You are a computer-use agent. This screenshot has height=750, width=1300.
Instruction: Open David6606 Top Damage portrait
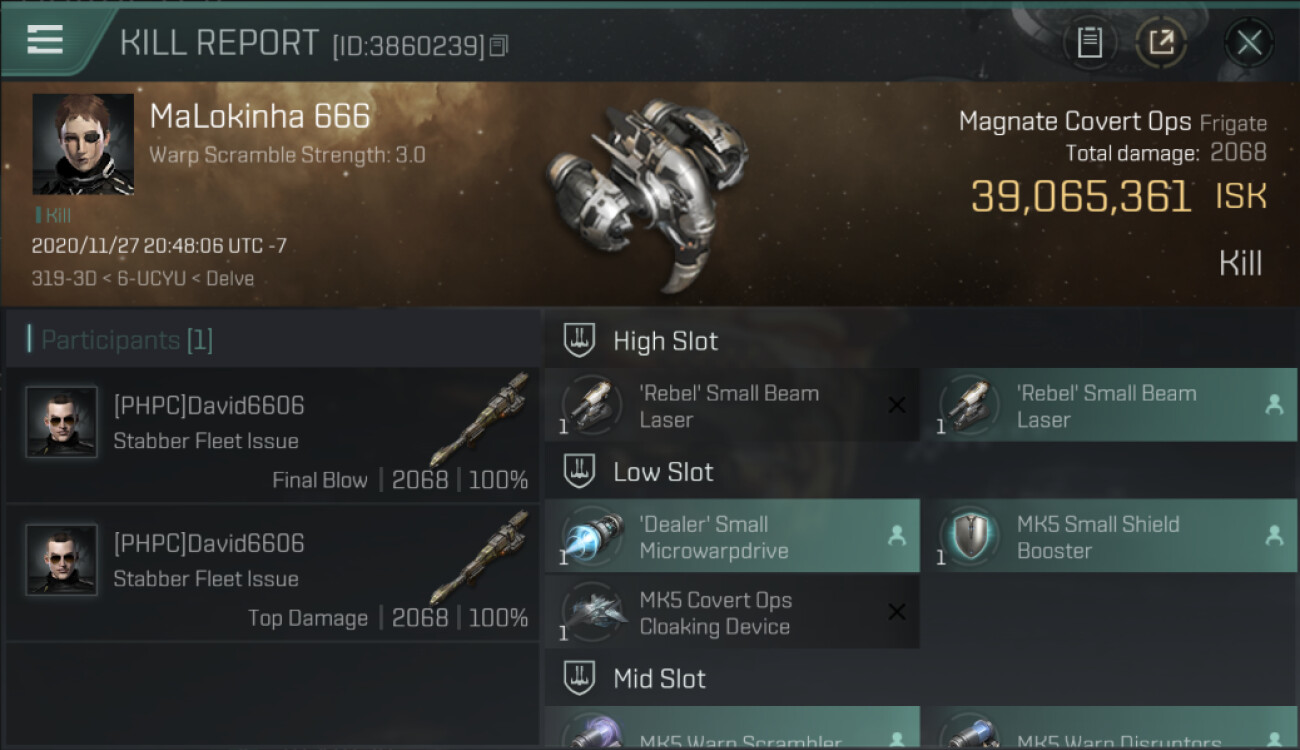(x=62, y=560)
